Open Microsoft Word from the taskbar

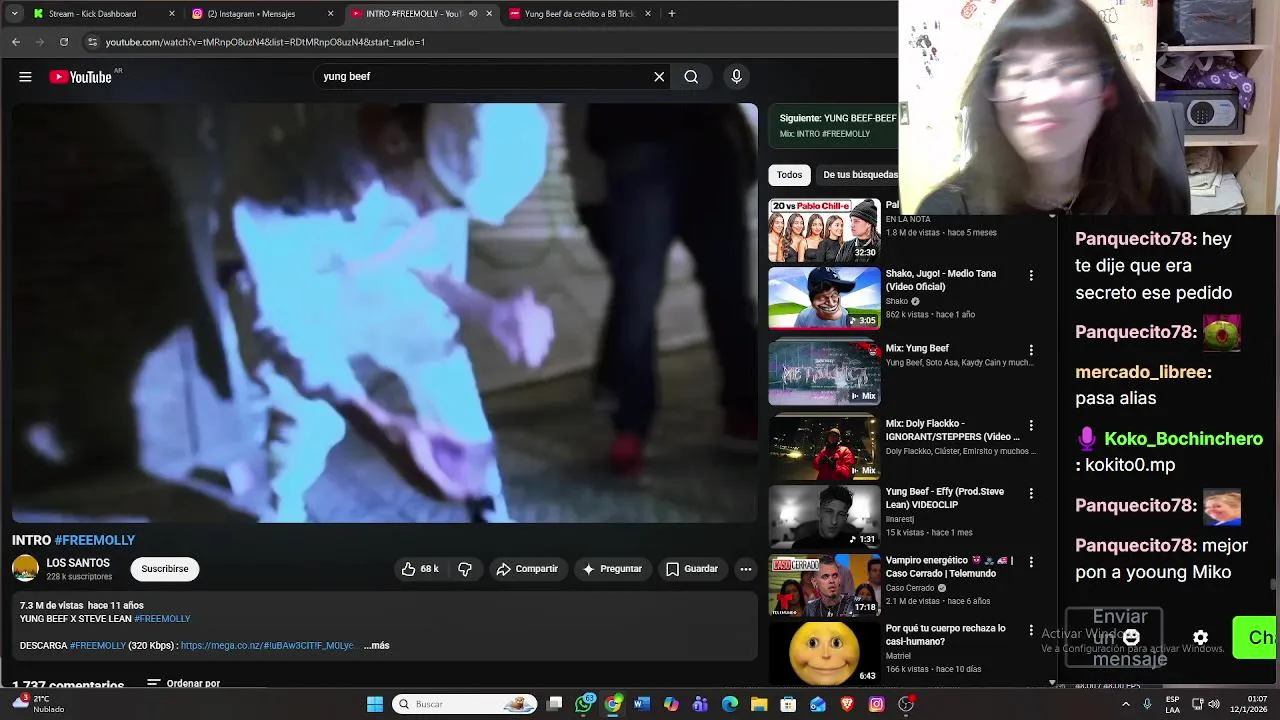point(642,704)
